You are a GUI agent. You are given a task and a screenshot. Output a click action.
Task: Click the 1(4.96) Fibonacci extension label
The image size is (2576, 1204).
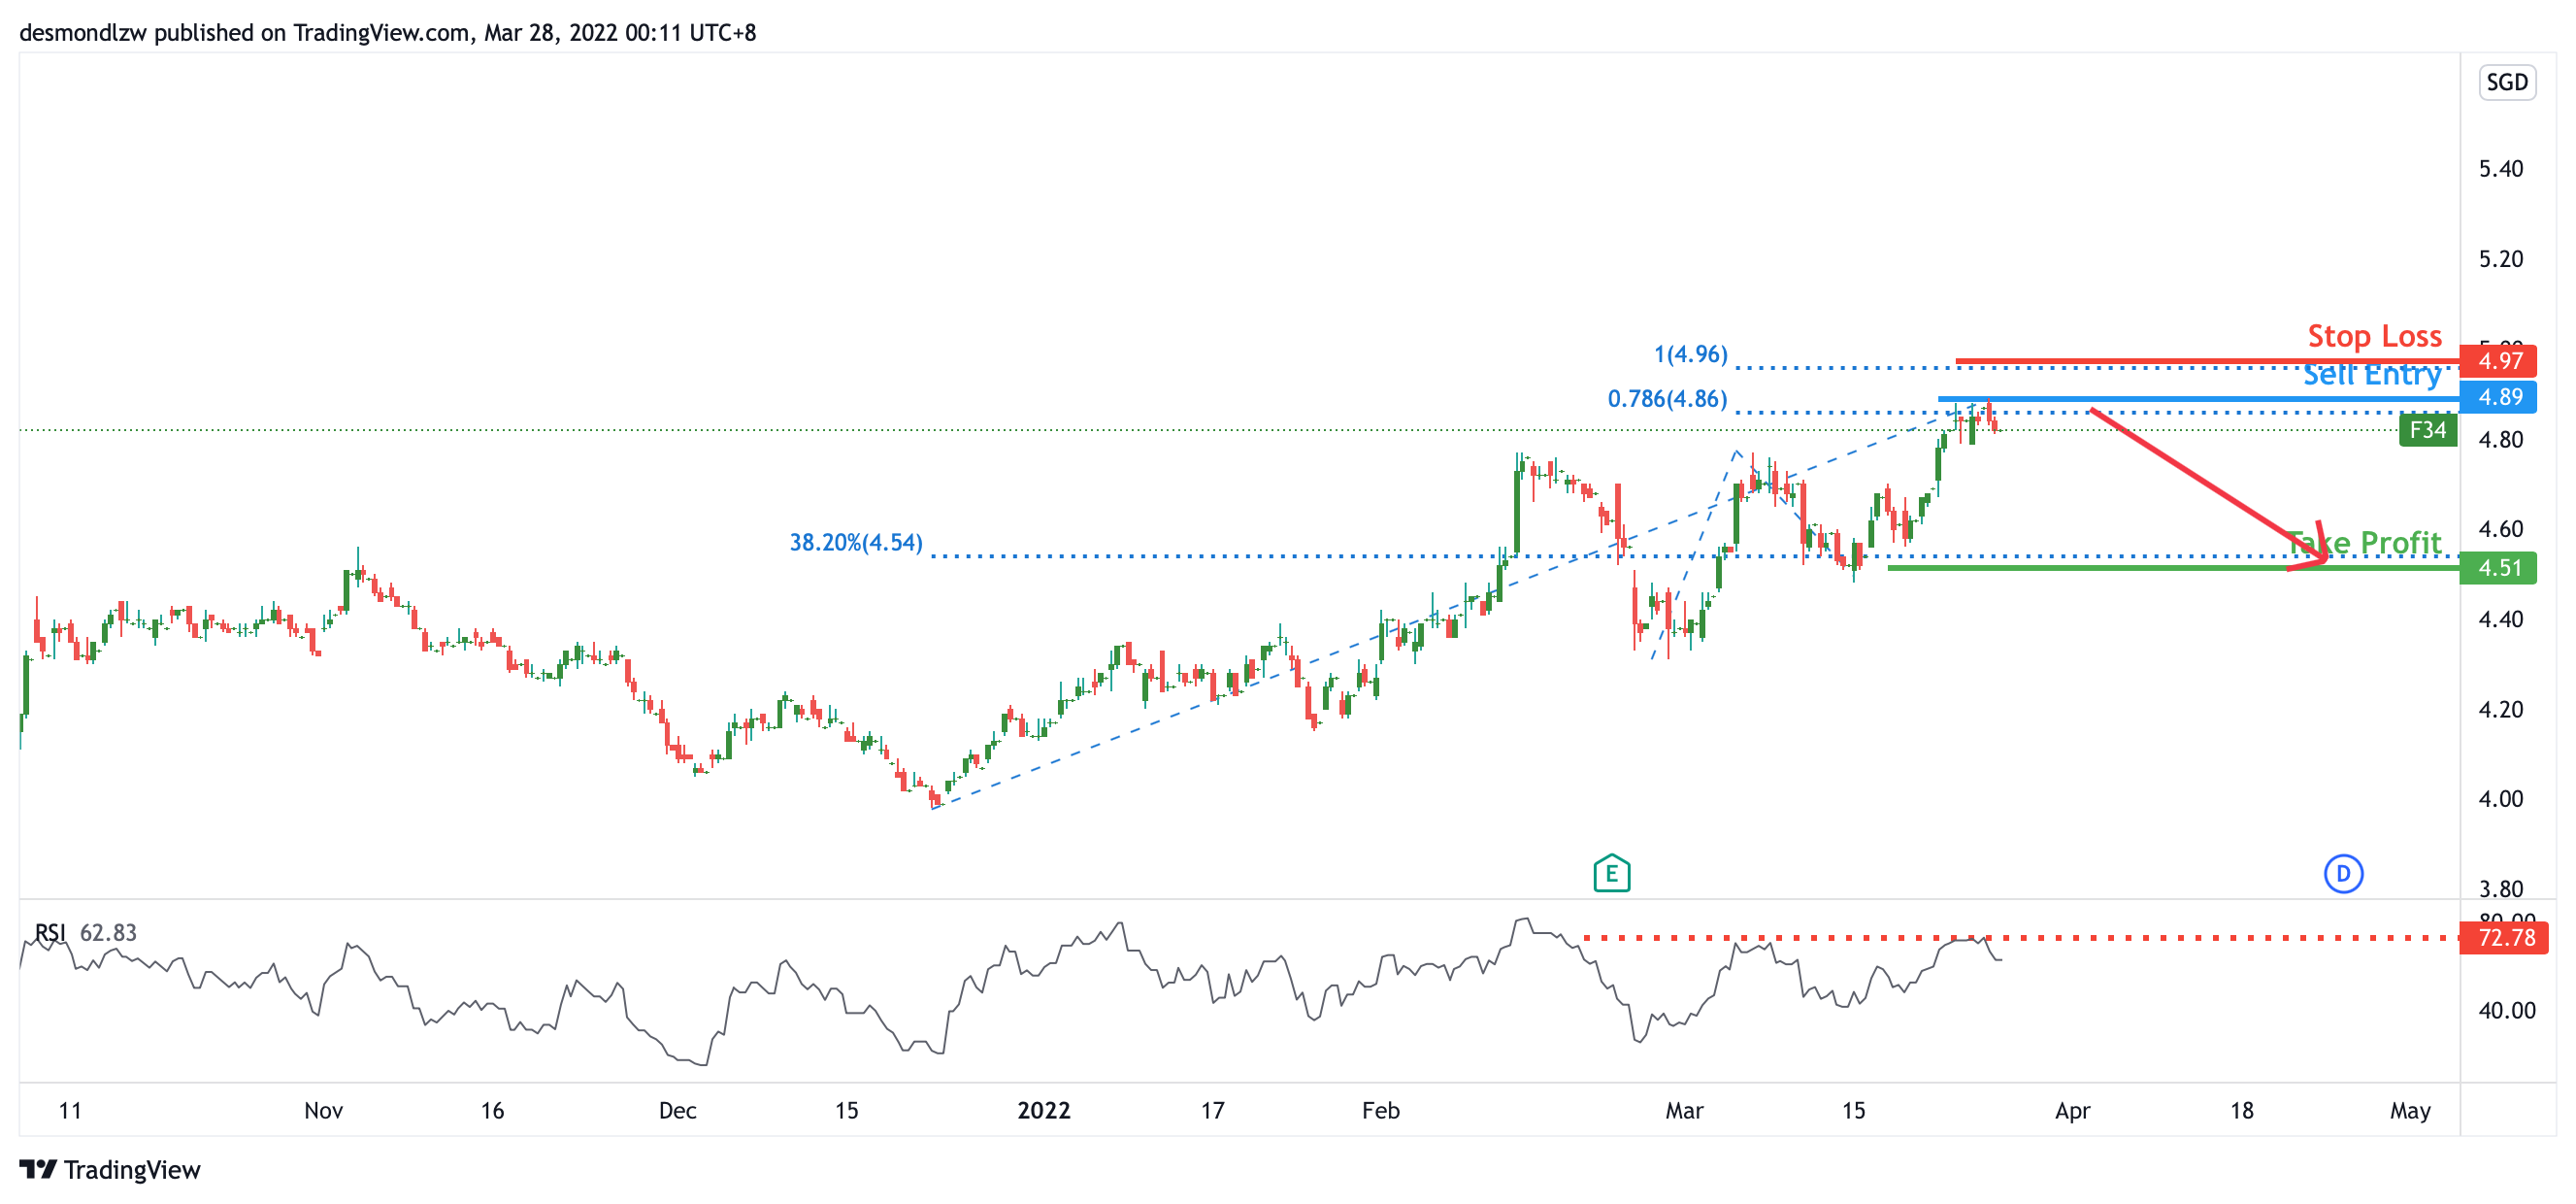(1690, 354)
